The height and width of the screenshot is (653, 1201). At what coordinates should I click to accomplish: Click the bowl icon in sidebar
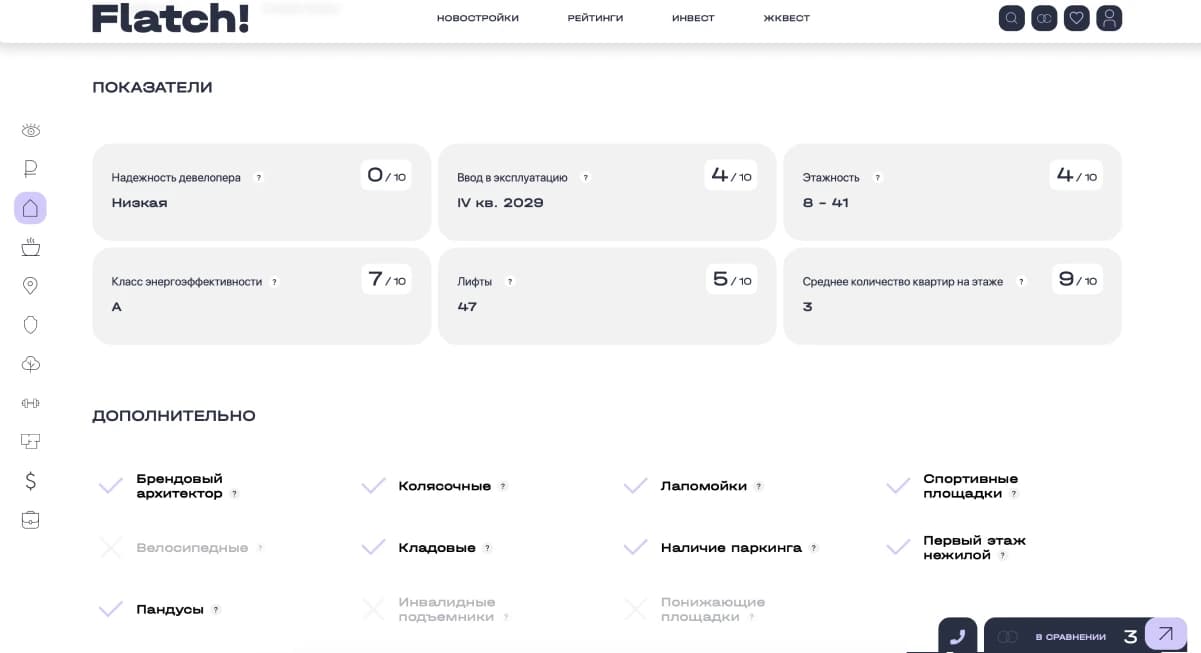pyautogui.click(x=31, y=247)
